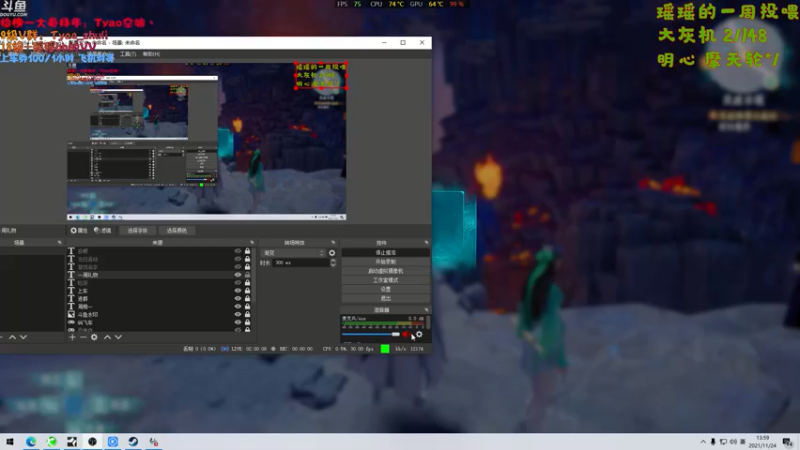This screenshot has height=450, width=800.
Task: Click microphone tray icon
Action: (x=713, y=442)
